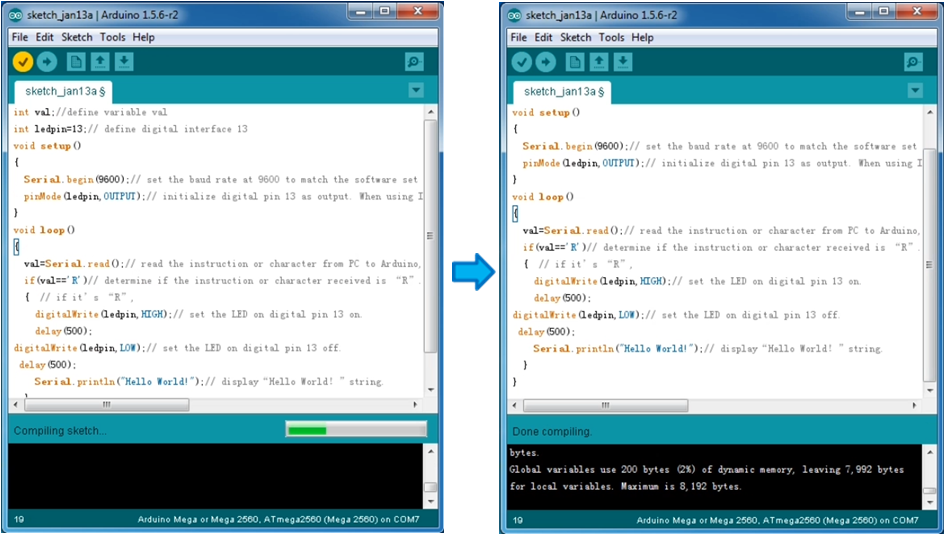Maximize the right Arduino window
Viewport: 945px width, 534px height.
[884, 11]
